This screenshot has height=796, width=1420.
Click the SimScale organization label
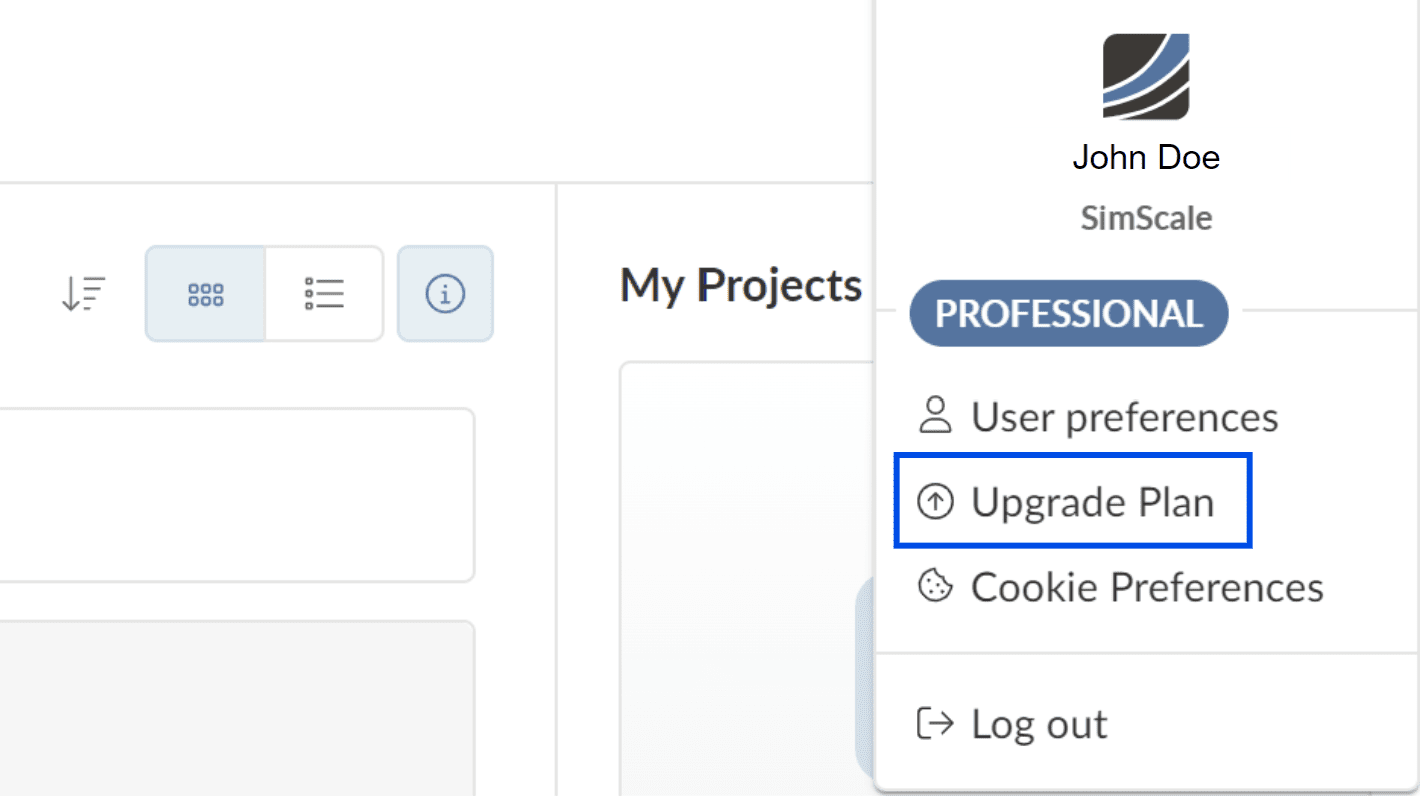(x=1146, y=218)
